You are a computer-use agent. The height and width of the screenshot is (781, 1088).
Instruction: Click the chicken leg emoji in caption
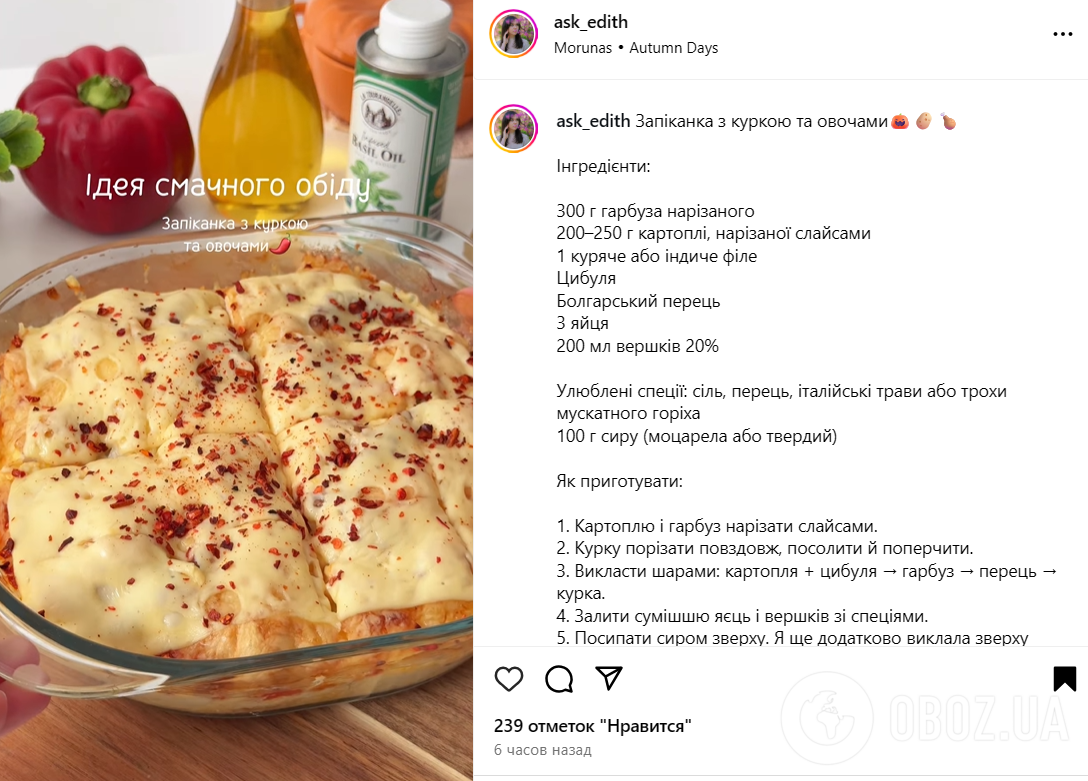(949, 121)
